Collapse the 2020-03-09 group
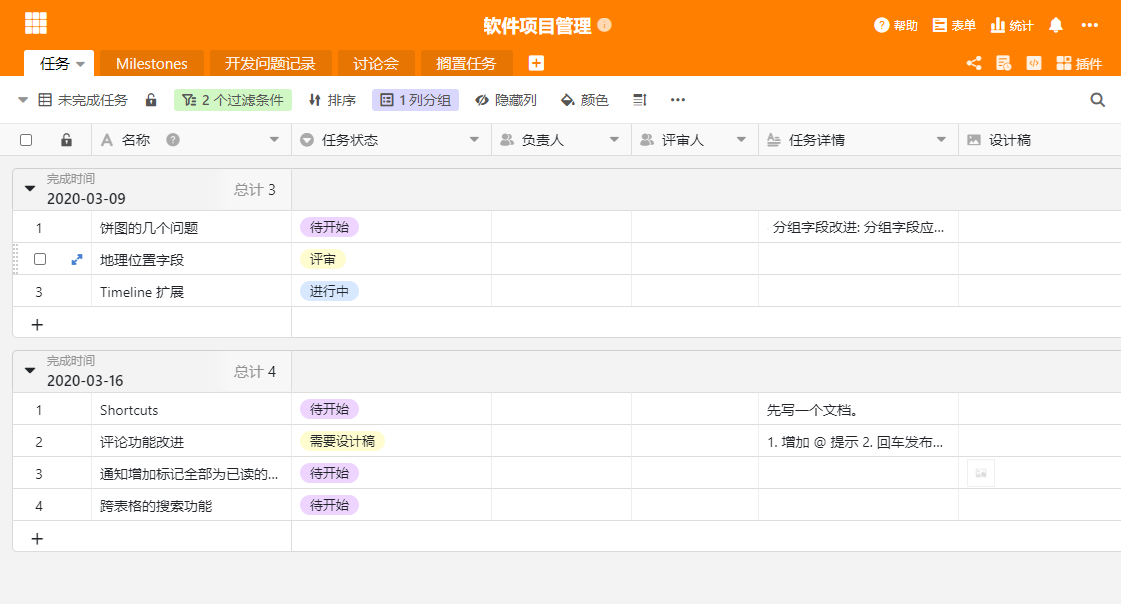Viewport: 1121px width, 604px height. coord(30,188)
